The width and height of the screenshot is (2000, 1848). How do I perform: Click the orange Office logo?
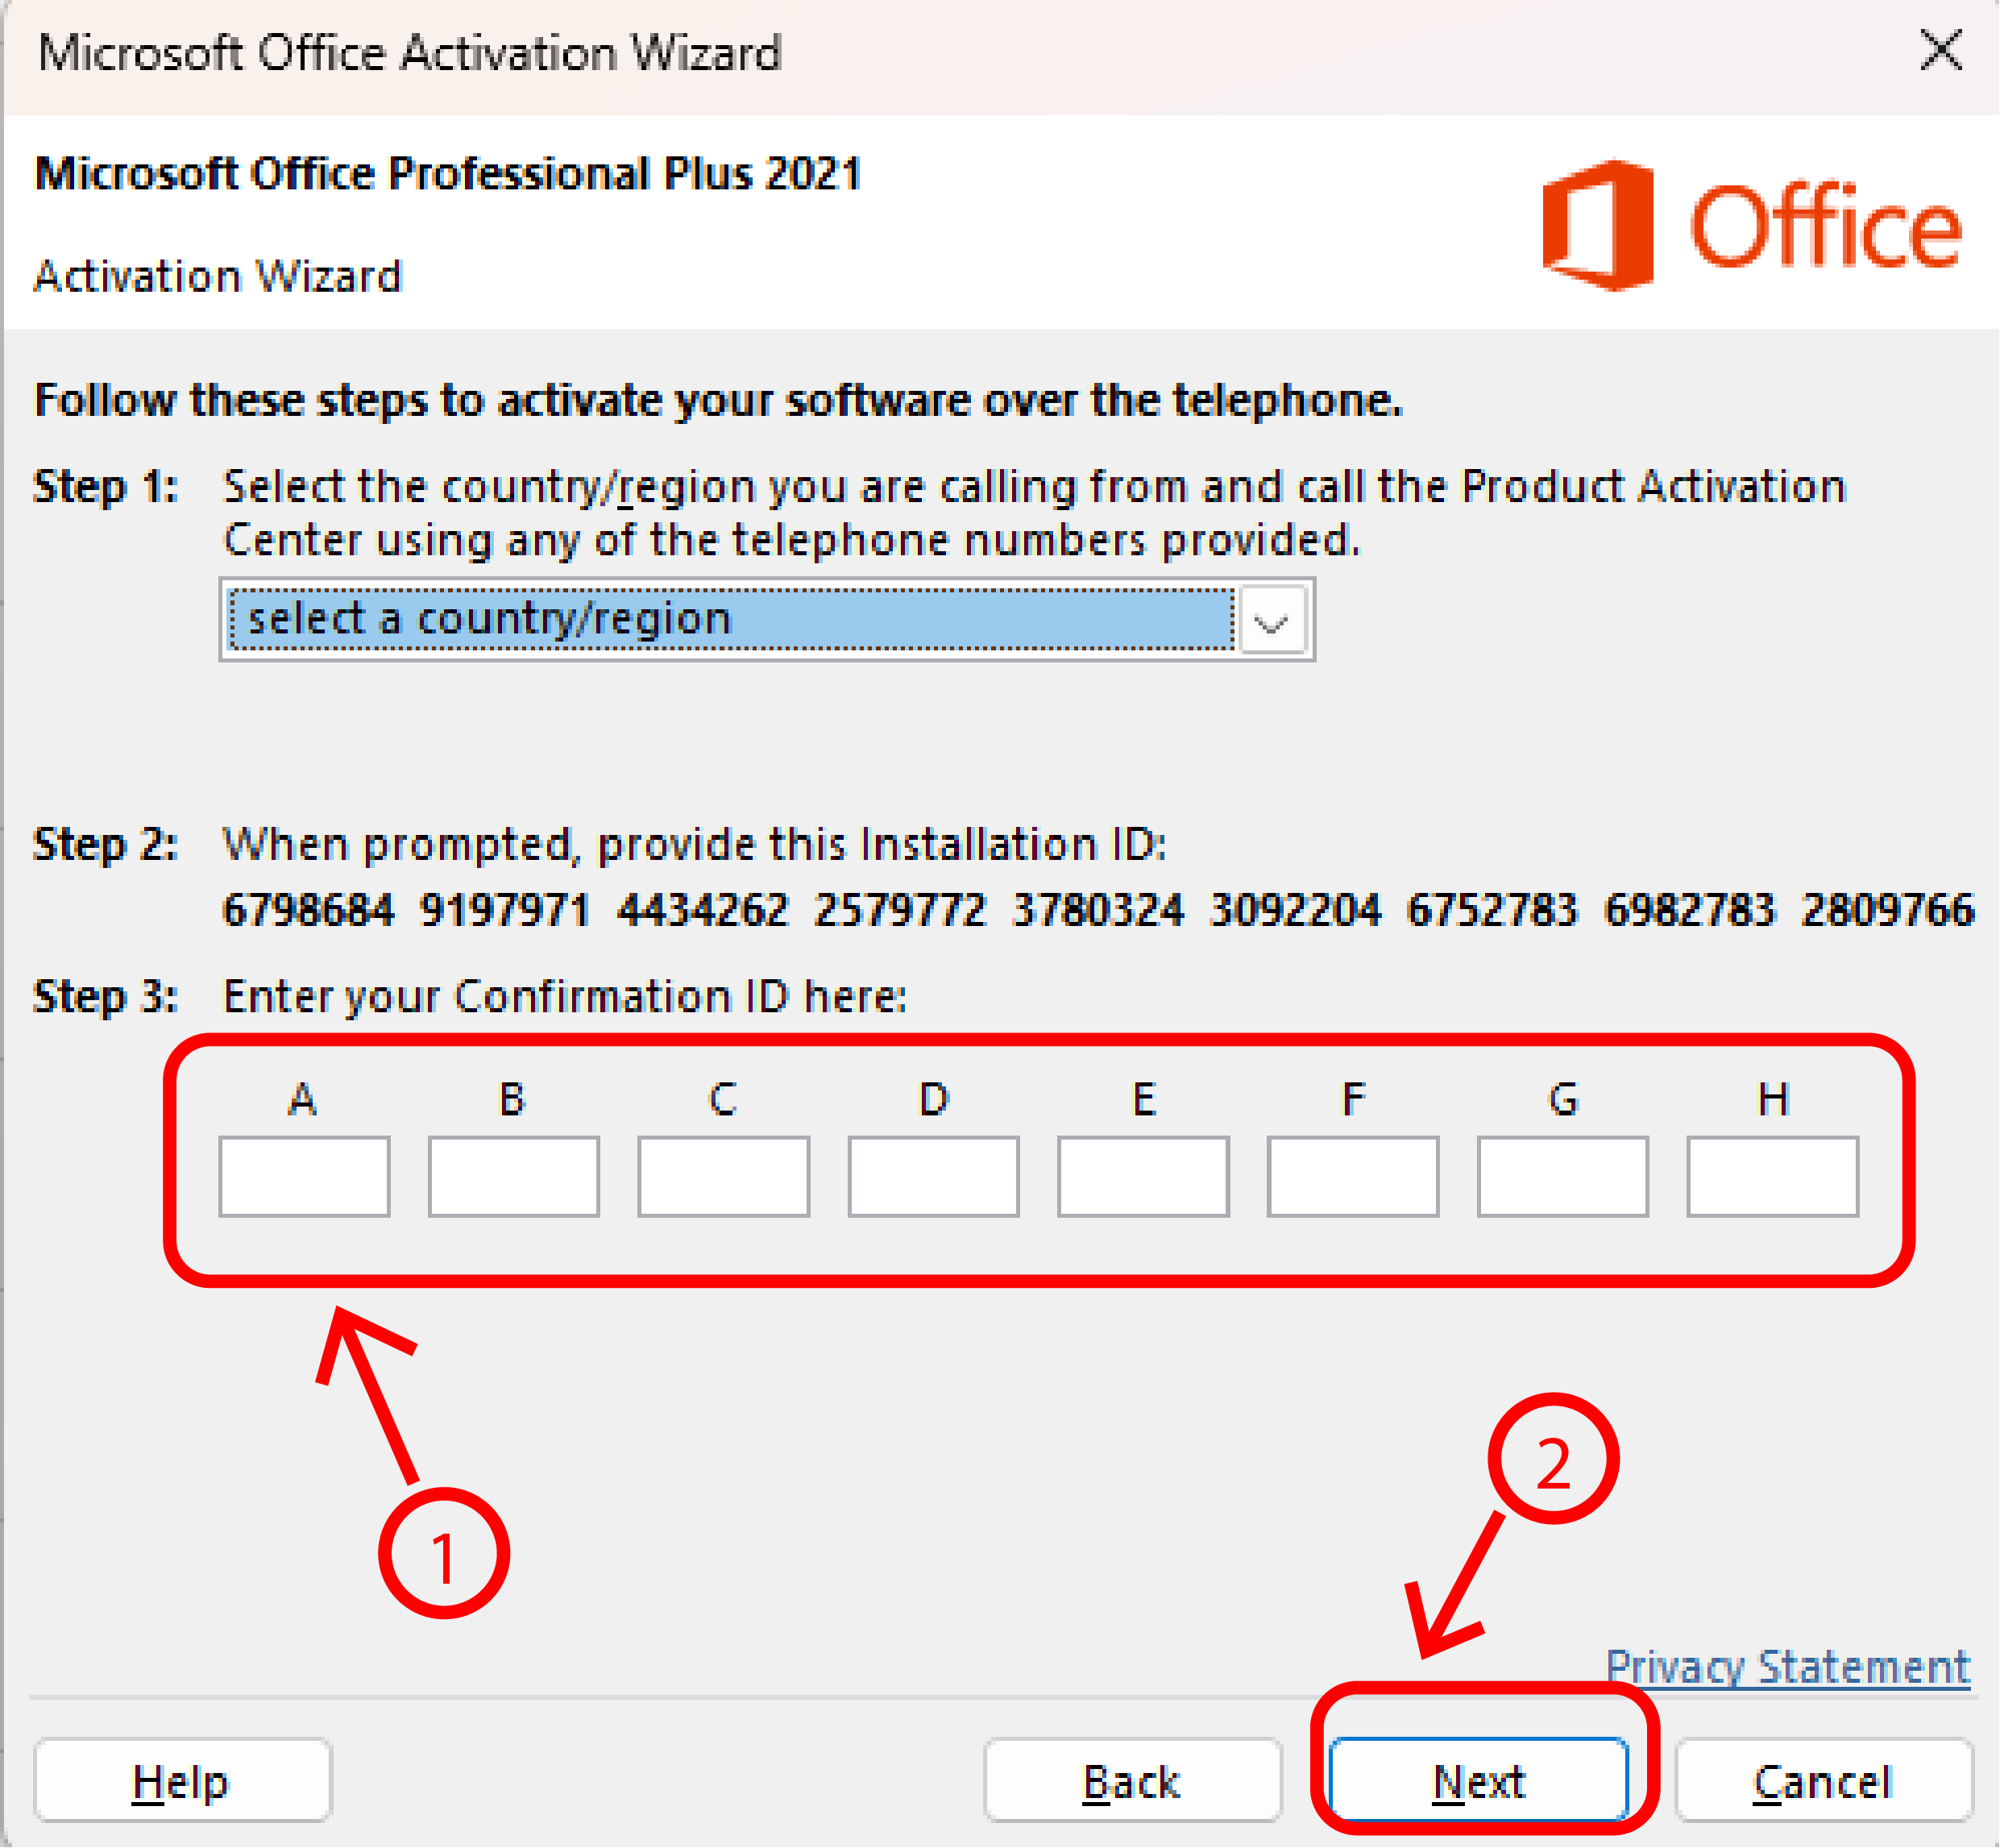1752,225
